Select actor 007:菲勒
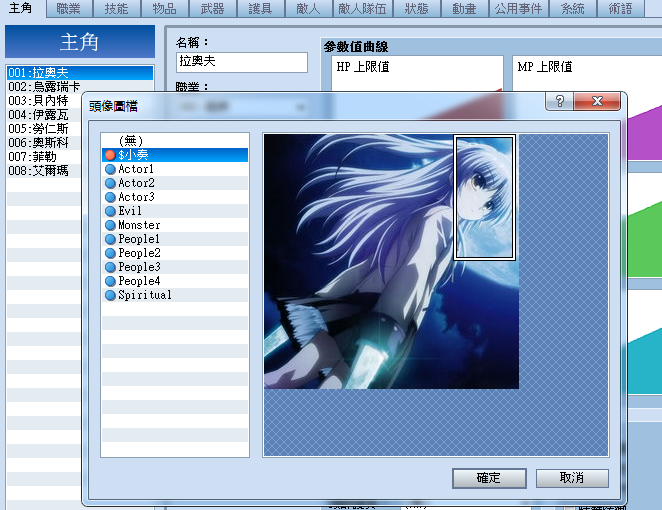This screenshot has height=510, width=662. pos(44,157)
